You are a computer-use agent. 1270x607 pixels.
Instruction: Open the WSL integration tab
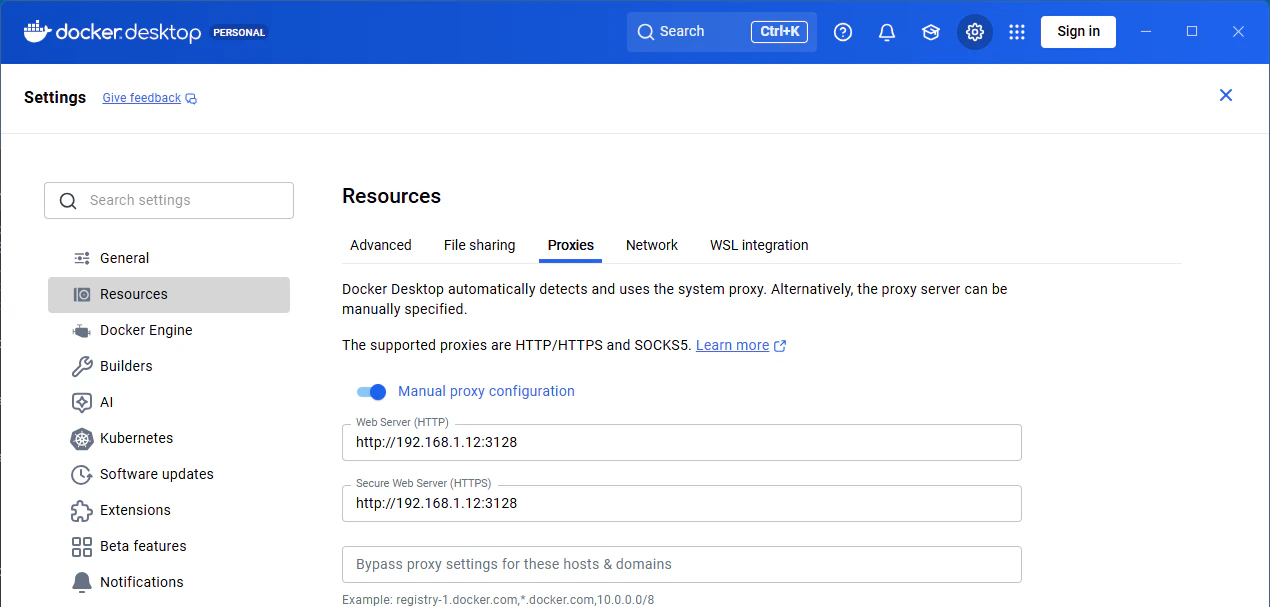(759, 245)
